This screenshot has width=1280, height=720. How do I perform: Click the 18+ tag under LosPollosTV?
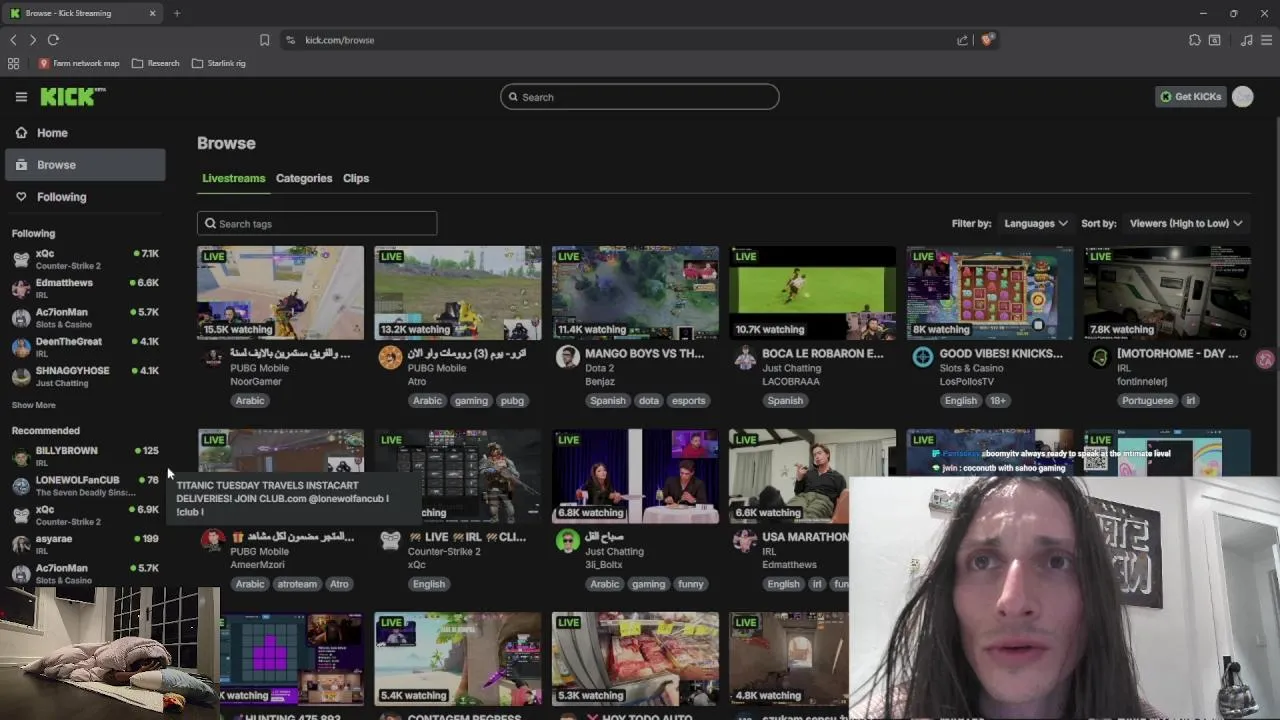tap(998, 401)
